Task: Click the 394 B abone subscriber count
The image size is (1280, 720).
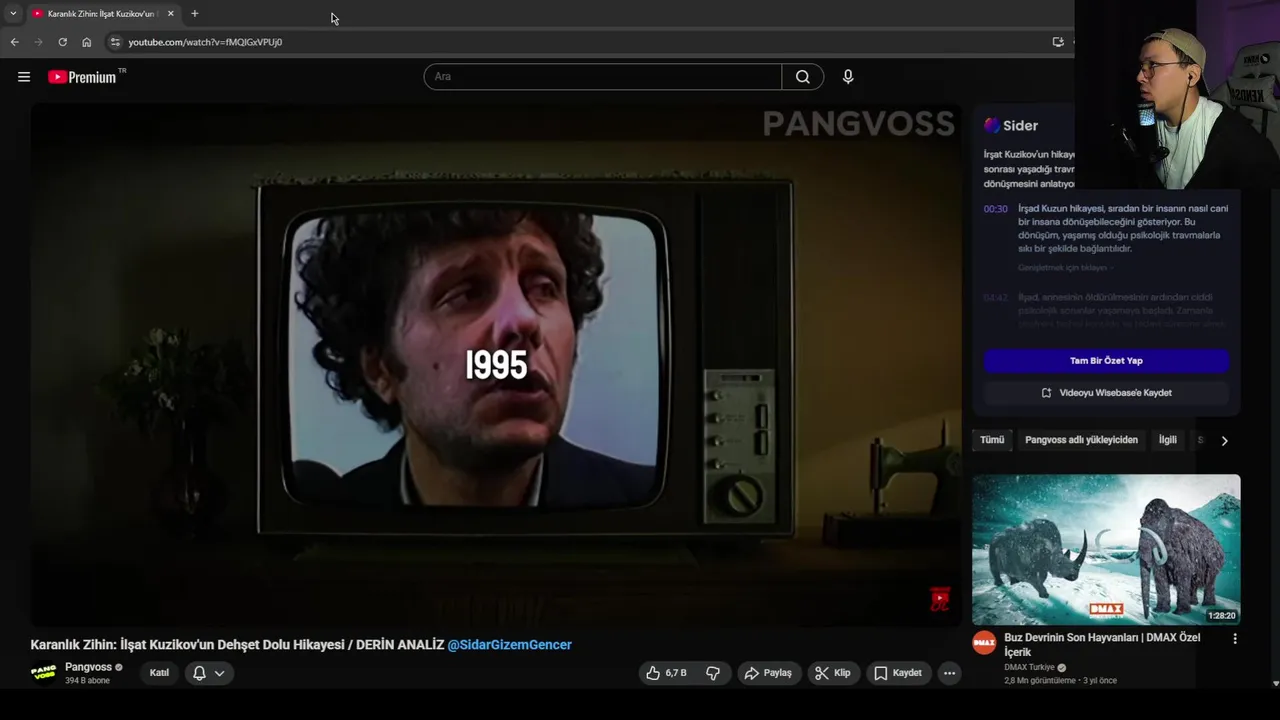Action: coord(87,681)
